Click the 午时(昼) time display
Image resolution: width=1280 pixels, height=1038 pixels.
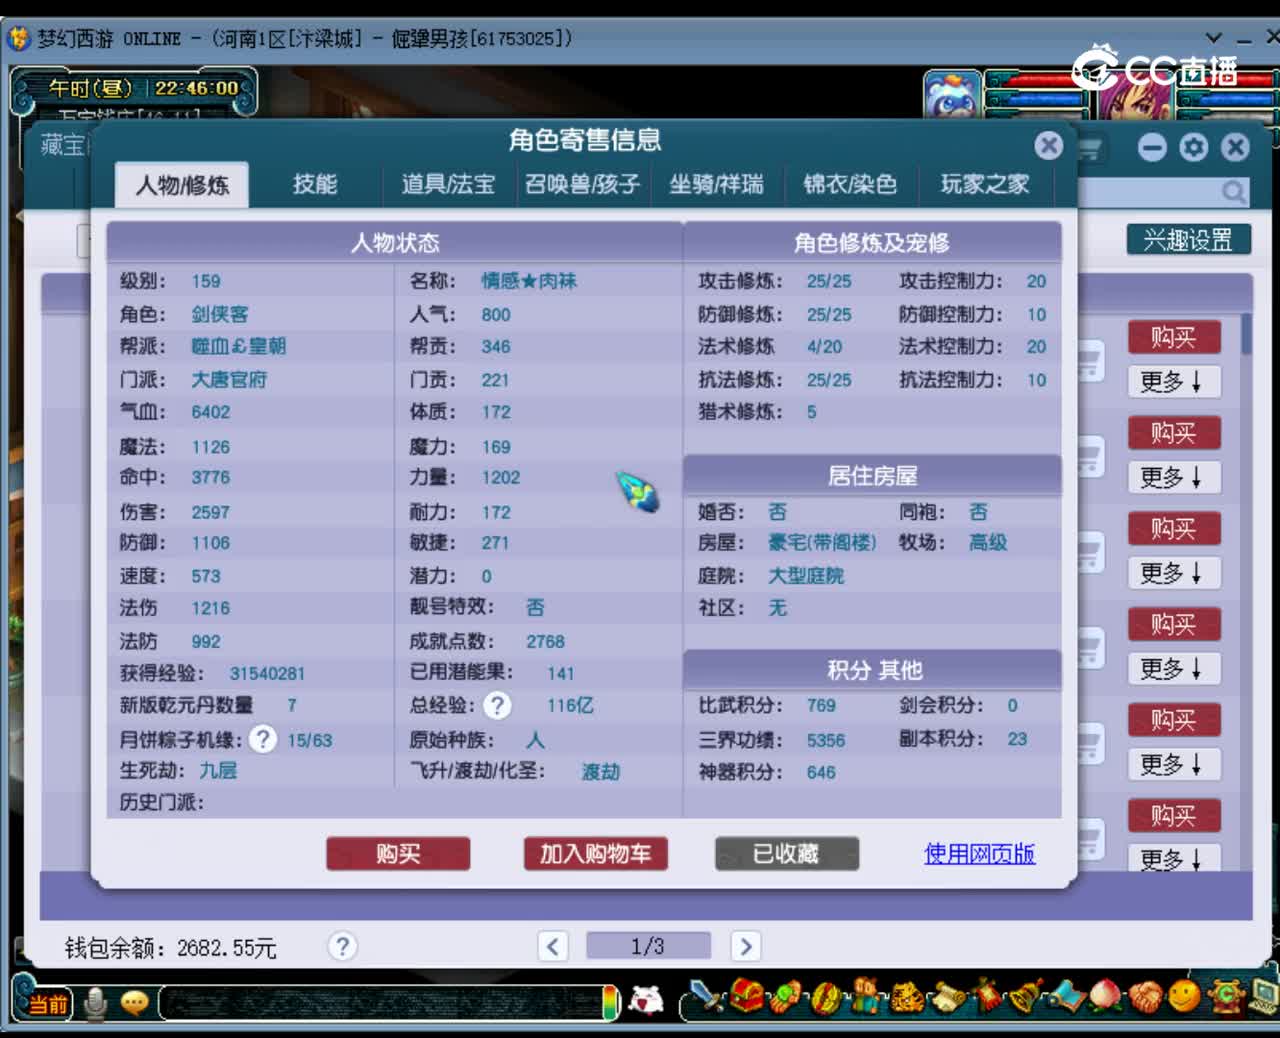(90, 88)
